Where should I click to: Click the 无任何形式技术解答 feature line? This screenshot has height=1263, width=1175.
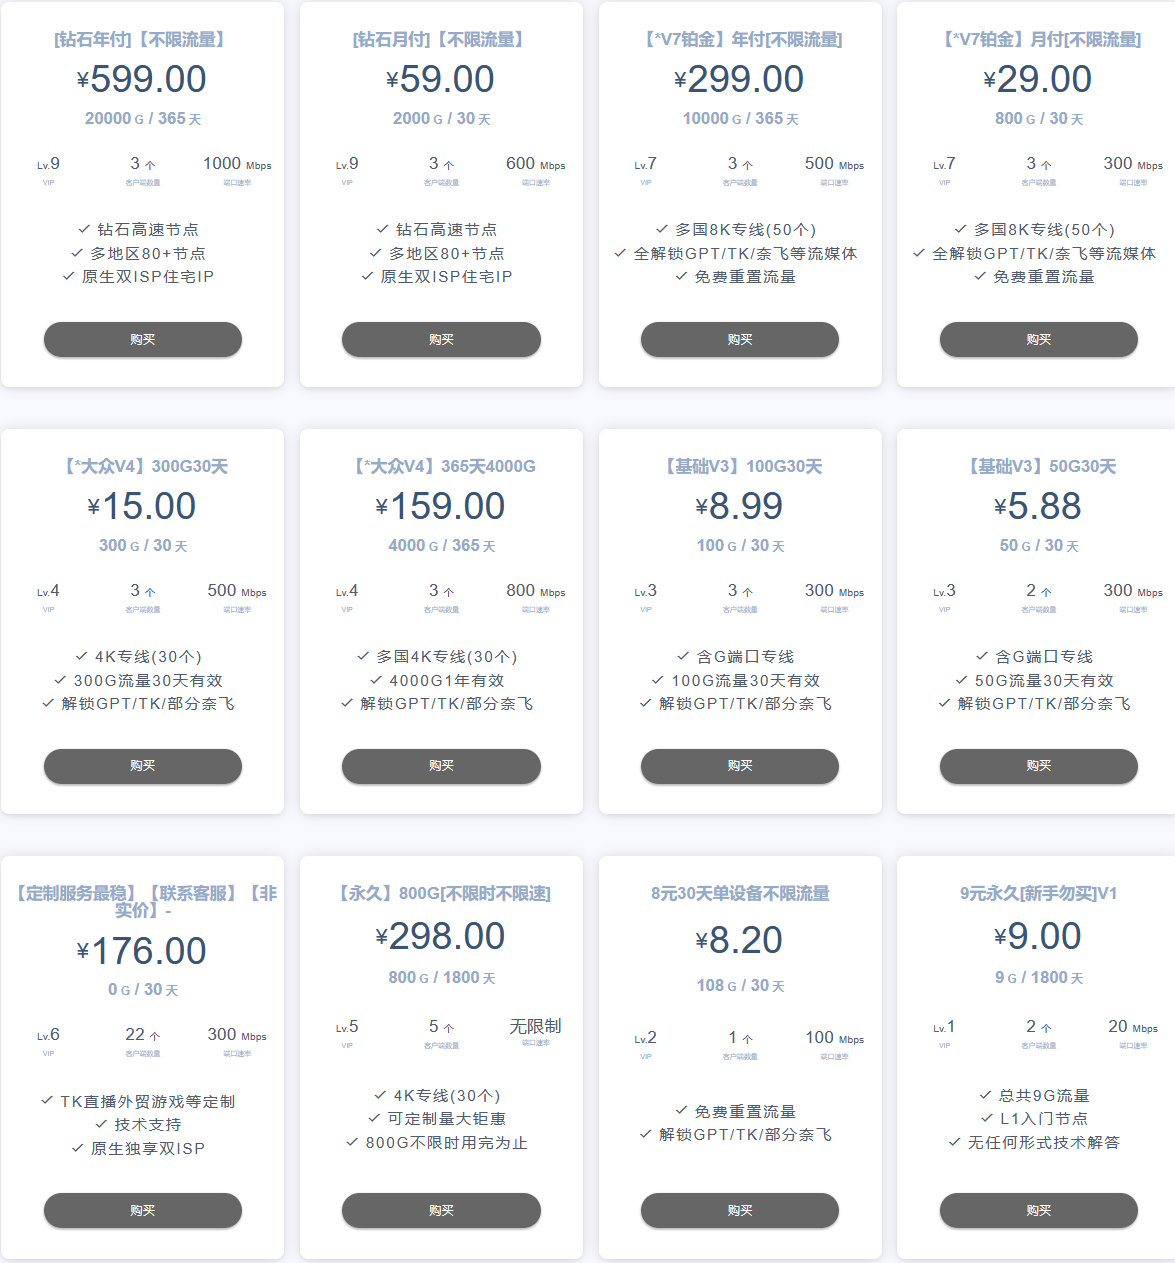pyautogui.click(x=1043, y=1143)
